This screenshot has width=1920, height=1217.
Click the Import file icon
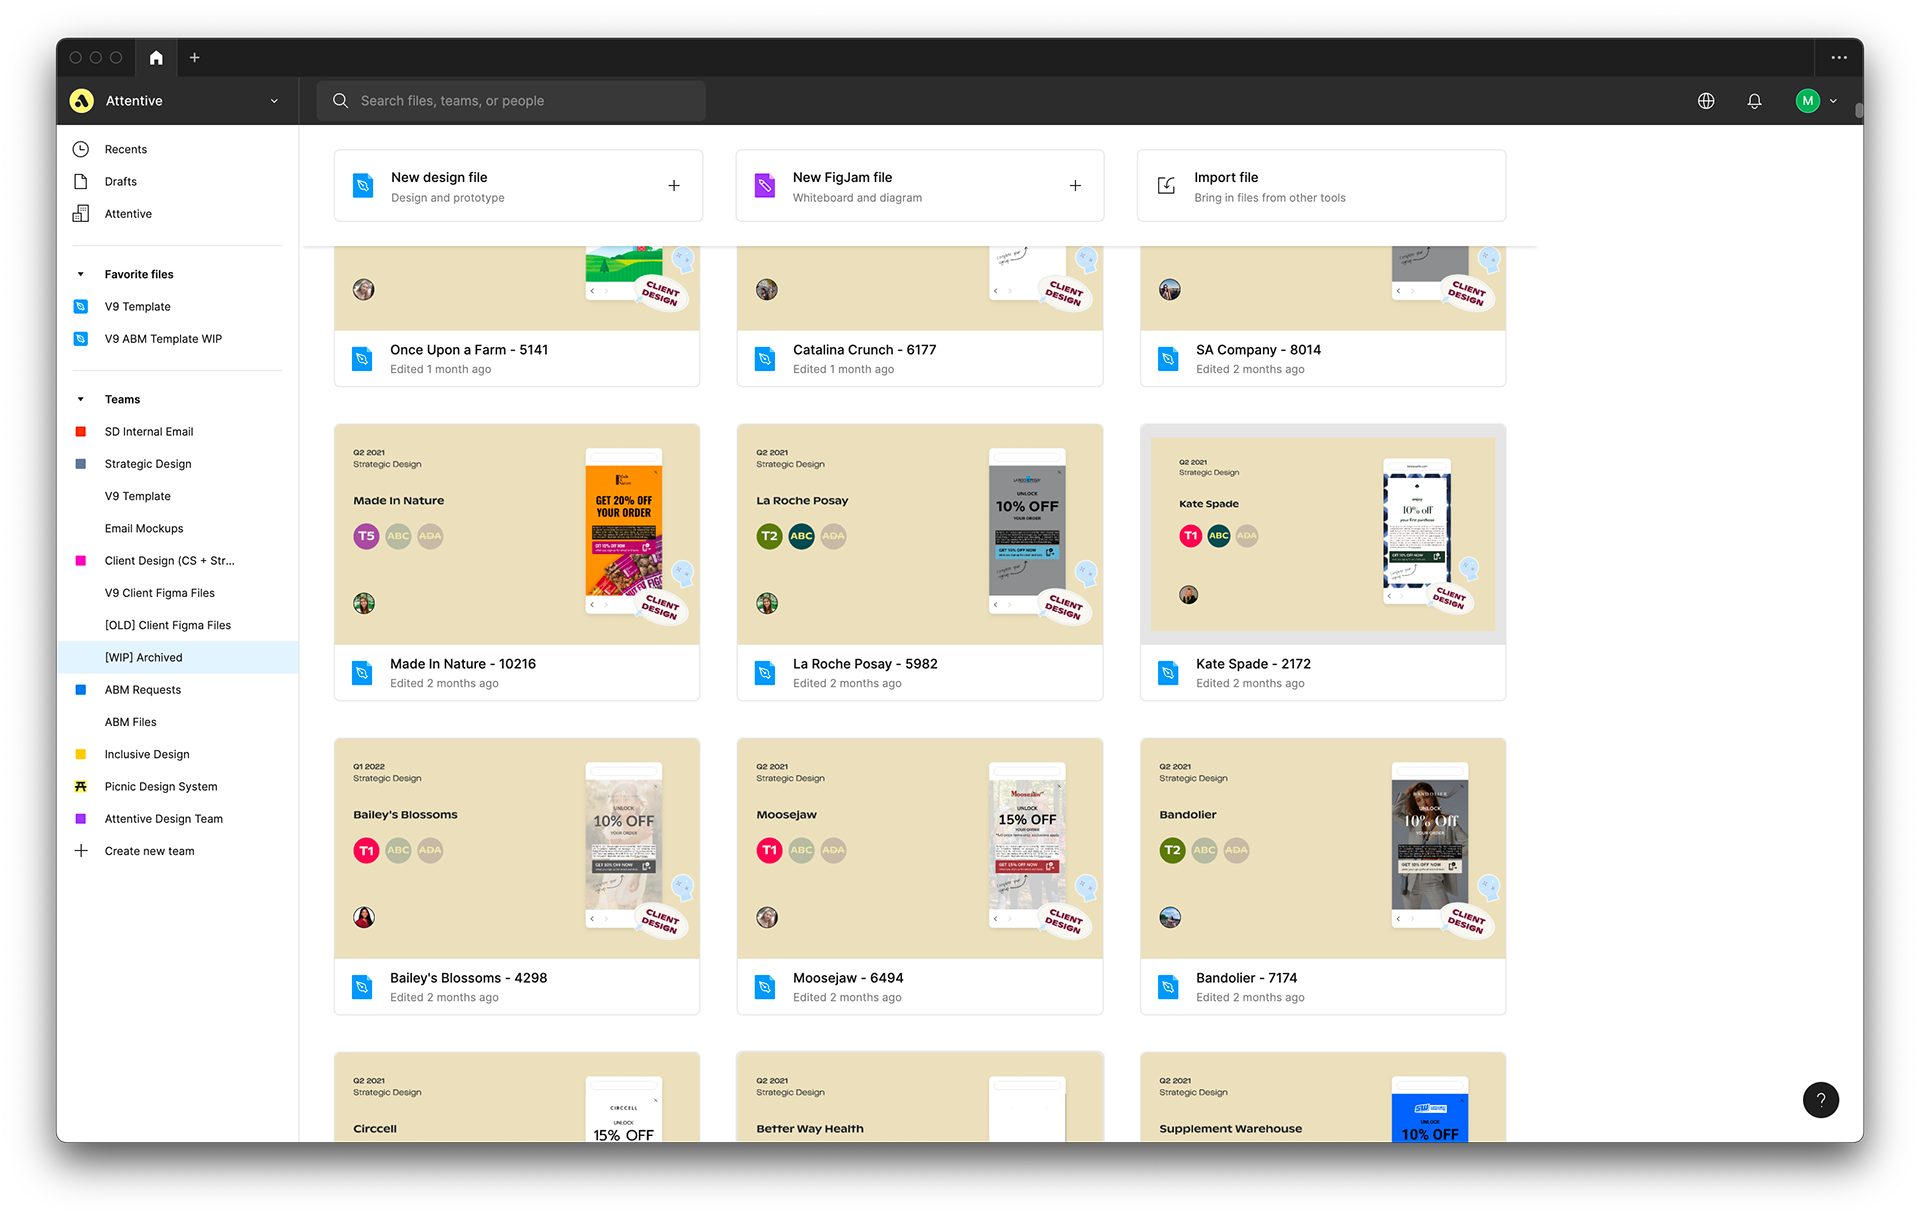pos(1166,186)
